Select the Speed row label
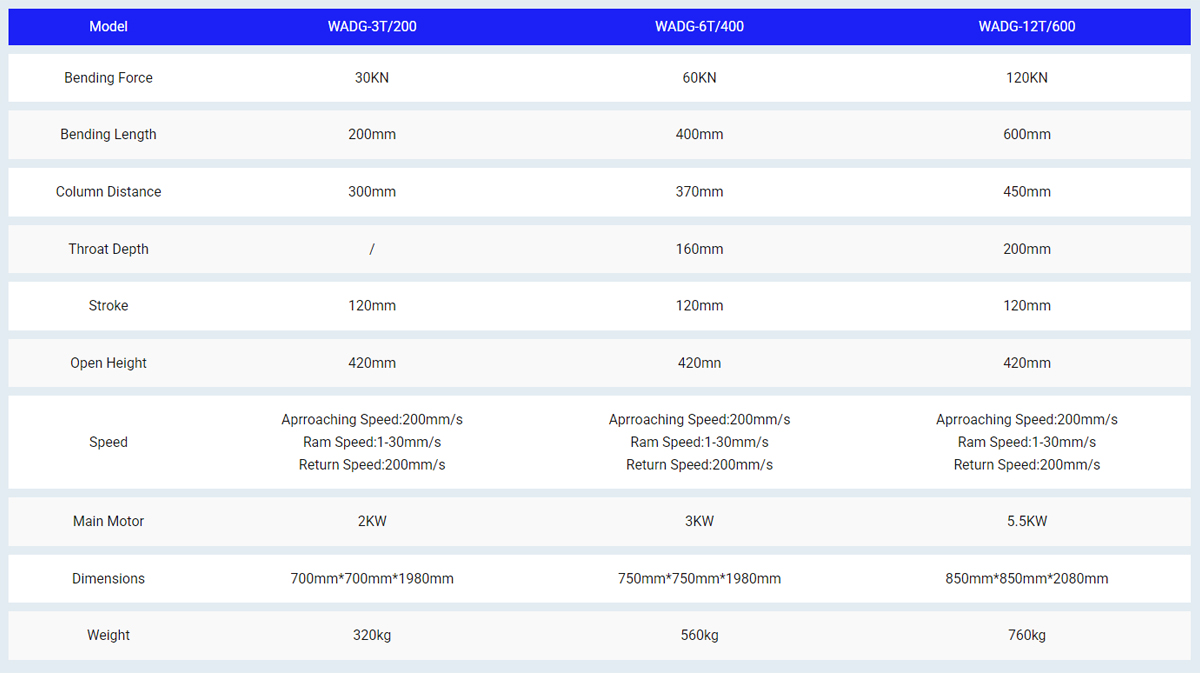 click(108, 442)
